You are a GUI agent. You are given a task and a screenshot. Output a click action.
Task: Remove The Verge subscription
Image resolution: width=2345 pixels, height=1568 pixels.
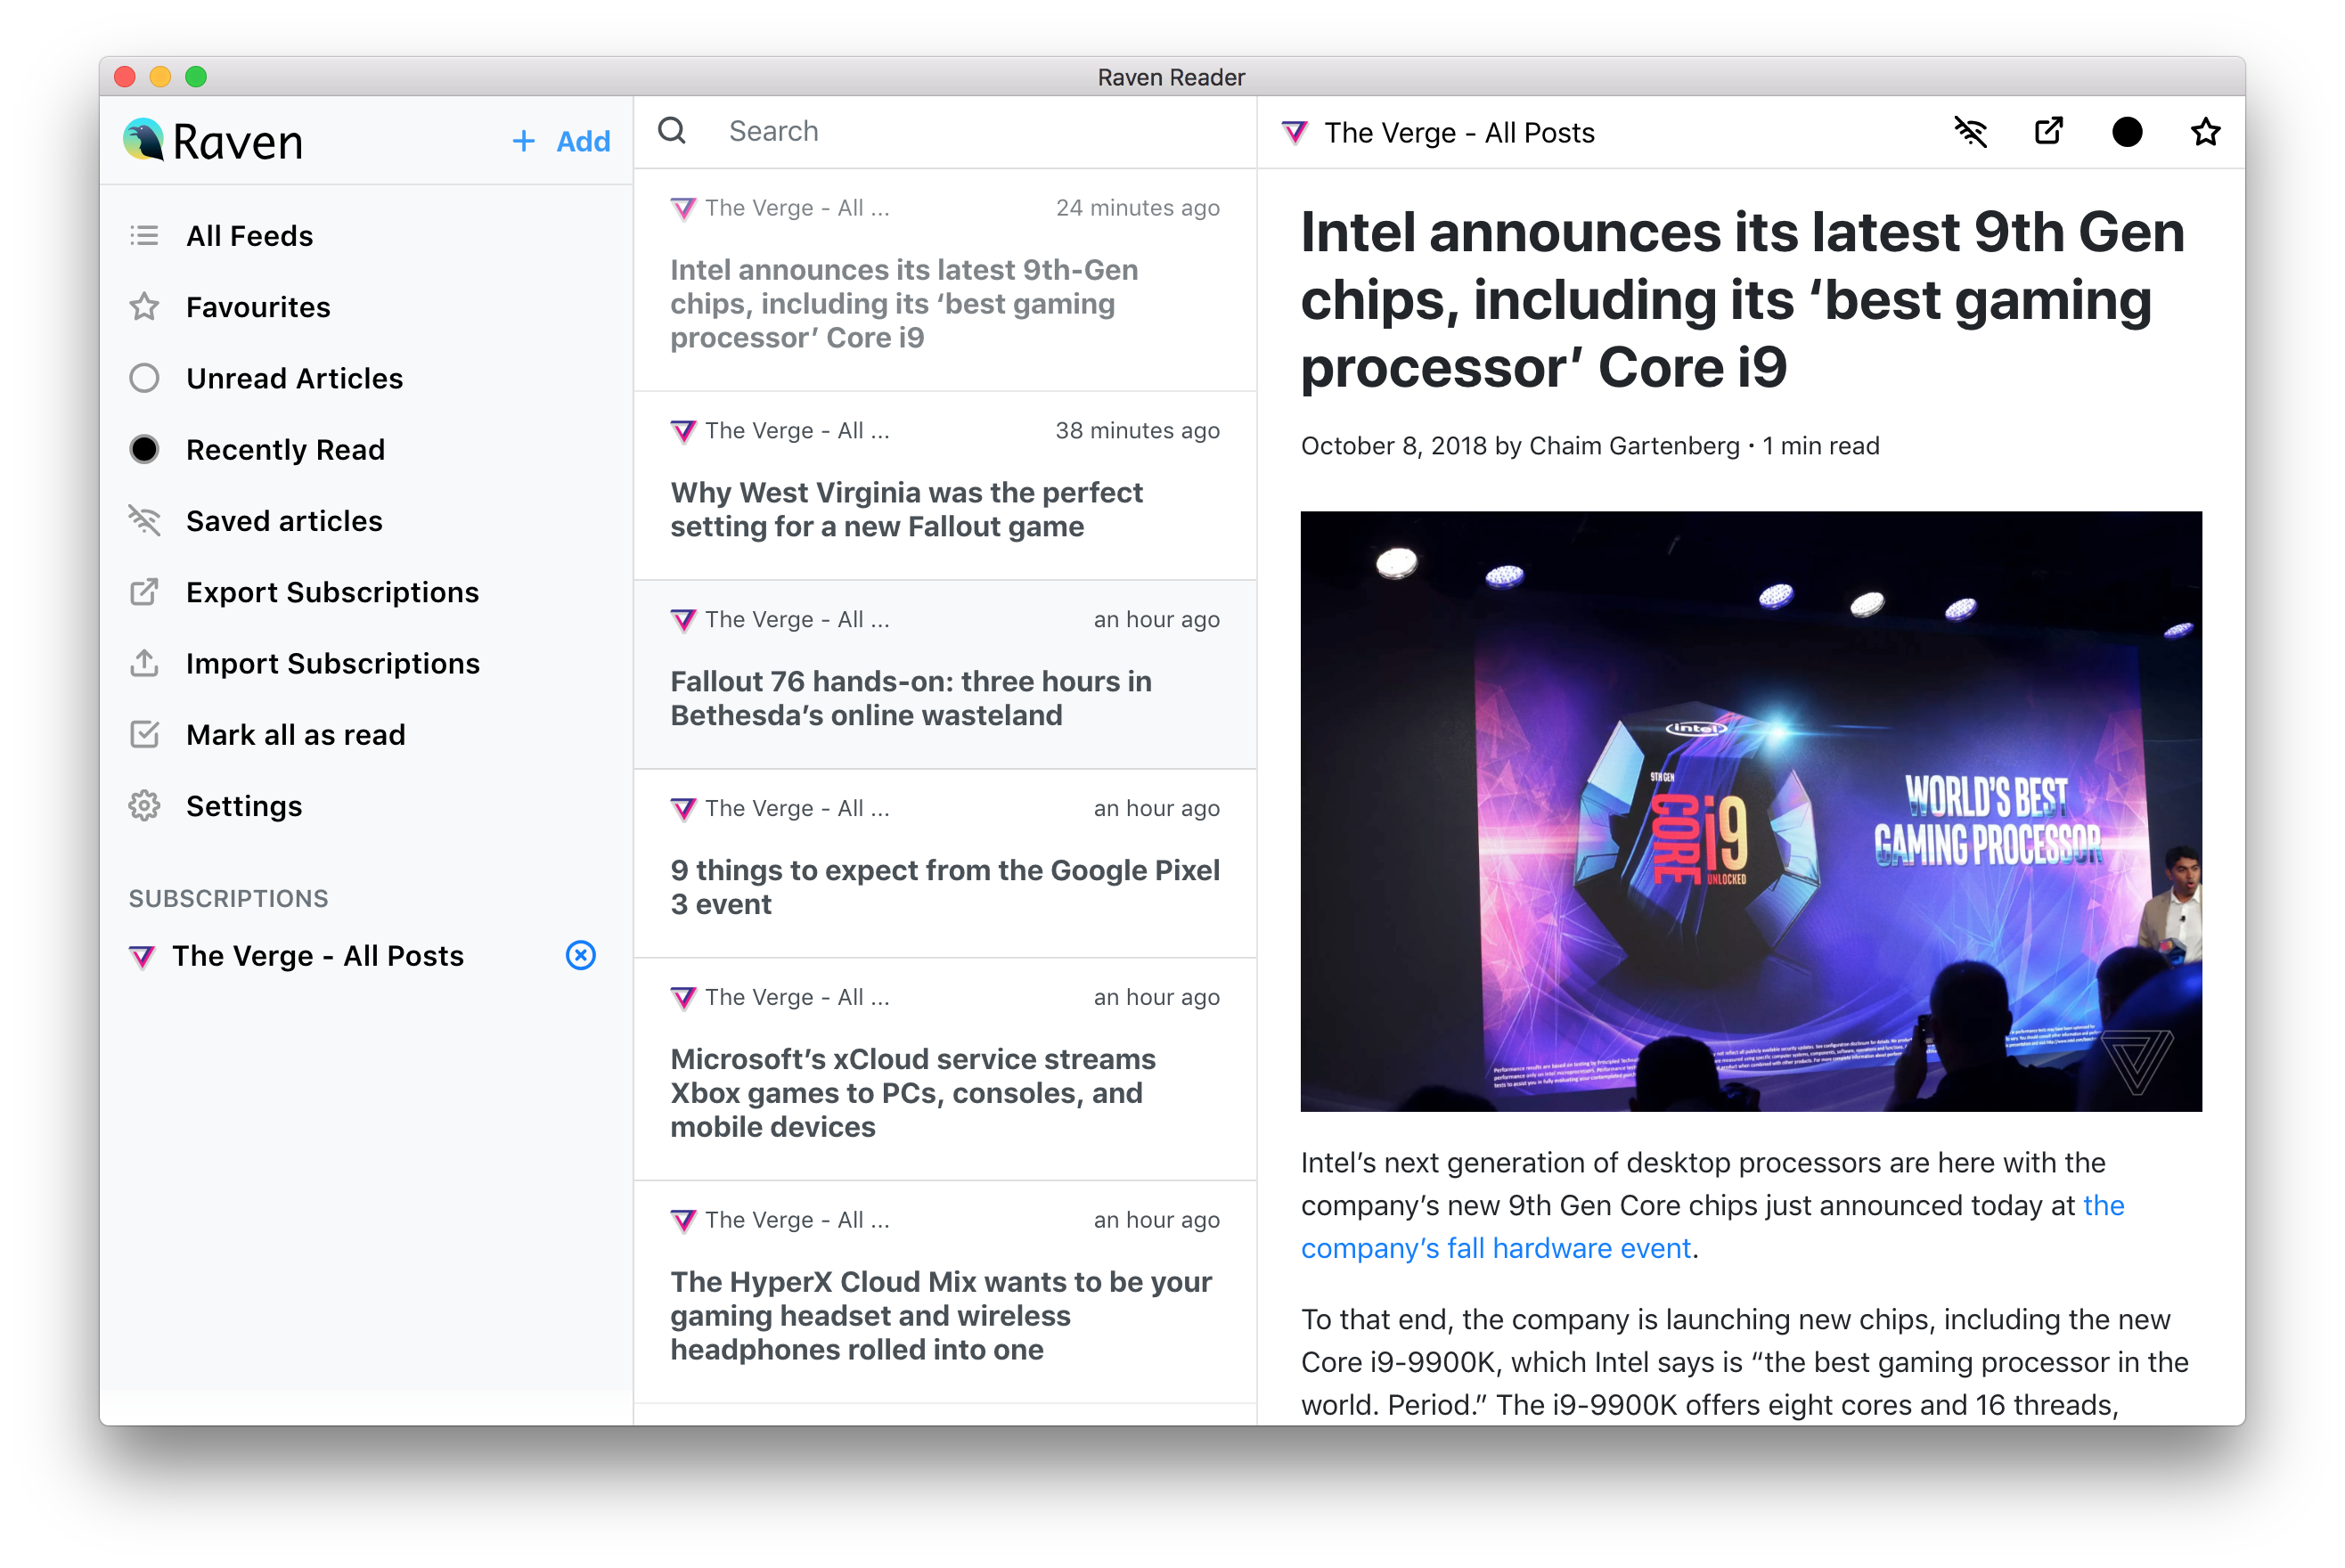pyautogui.click(x=580, y=955)
